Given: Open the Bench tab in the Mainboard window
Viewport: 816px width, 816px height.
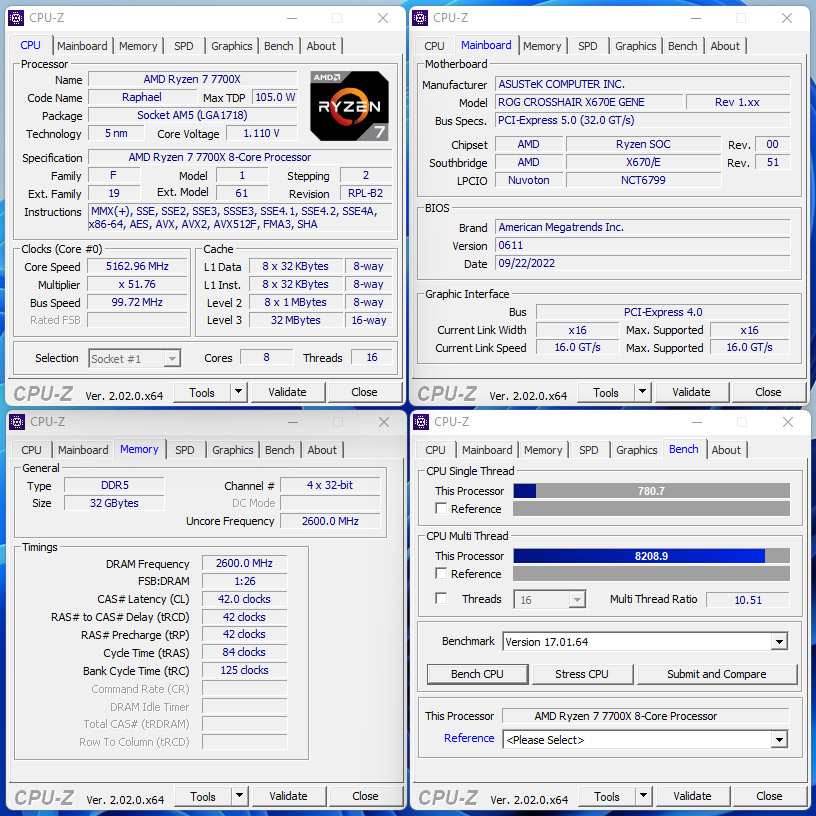Looking at the screenshot, I should click(682, 46).
